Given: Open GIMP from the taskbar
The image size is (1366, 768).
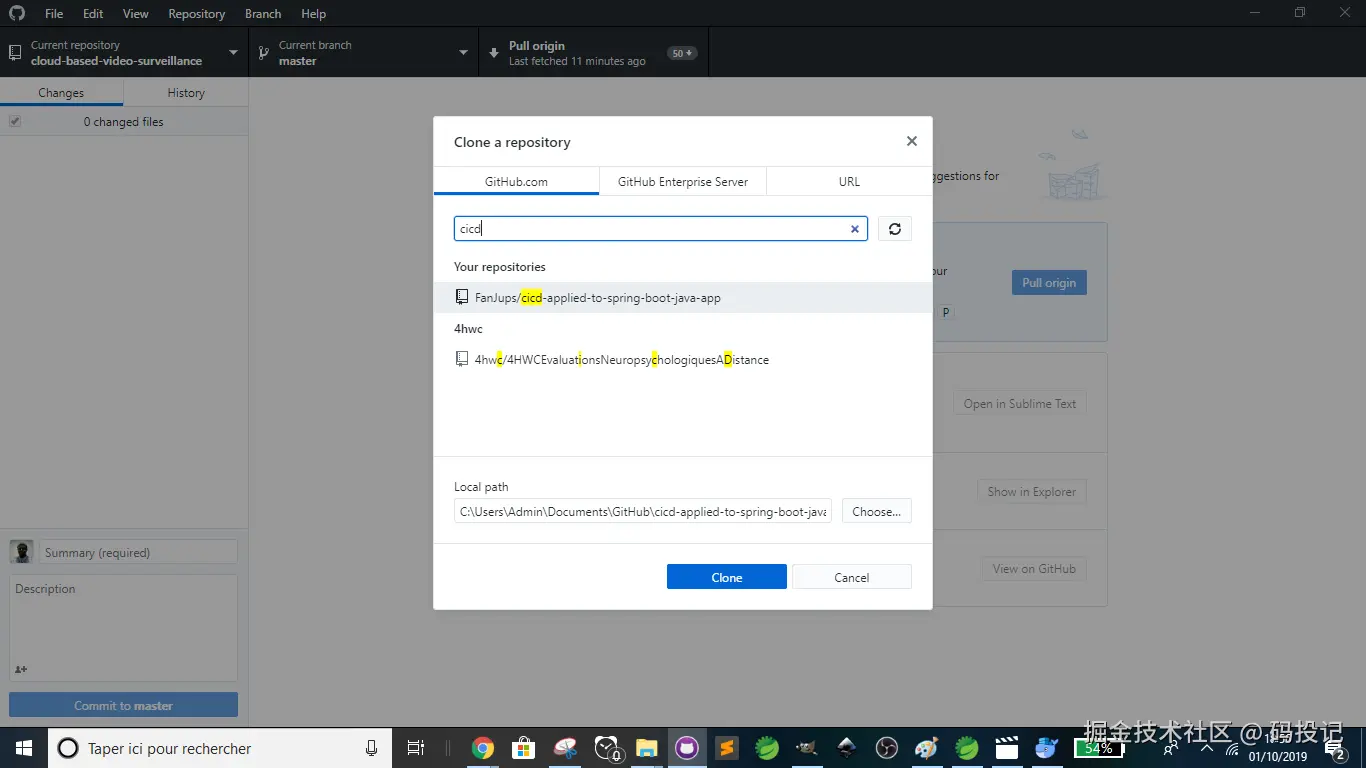Looking at the screenshot, I should (x=807, y=748).
